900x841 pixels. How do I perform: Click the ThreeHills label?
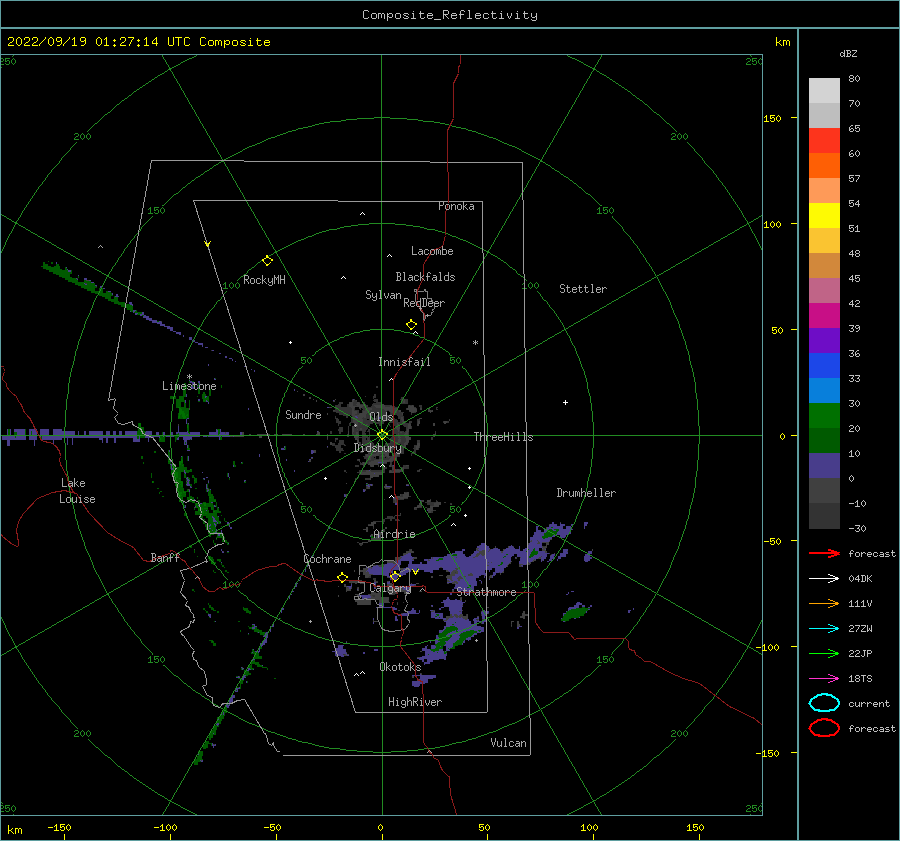pyautogui.click(x=503, y=437)
